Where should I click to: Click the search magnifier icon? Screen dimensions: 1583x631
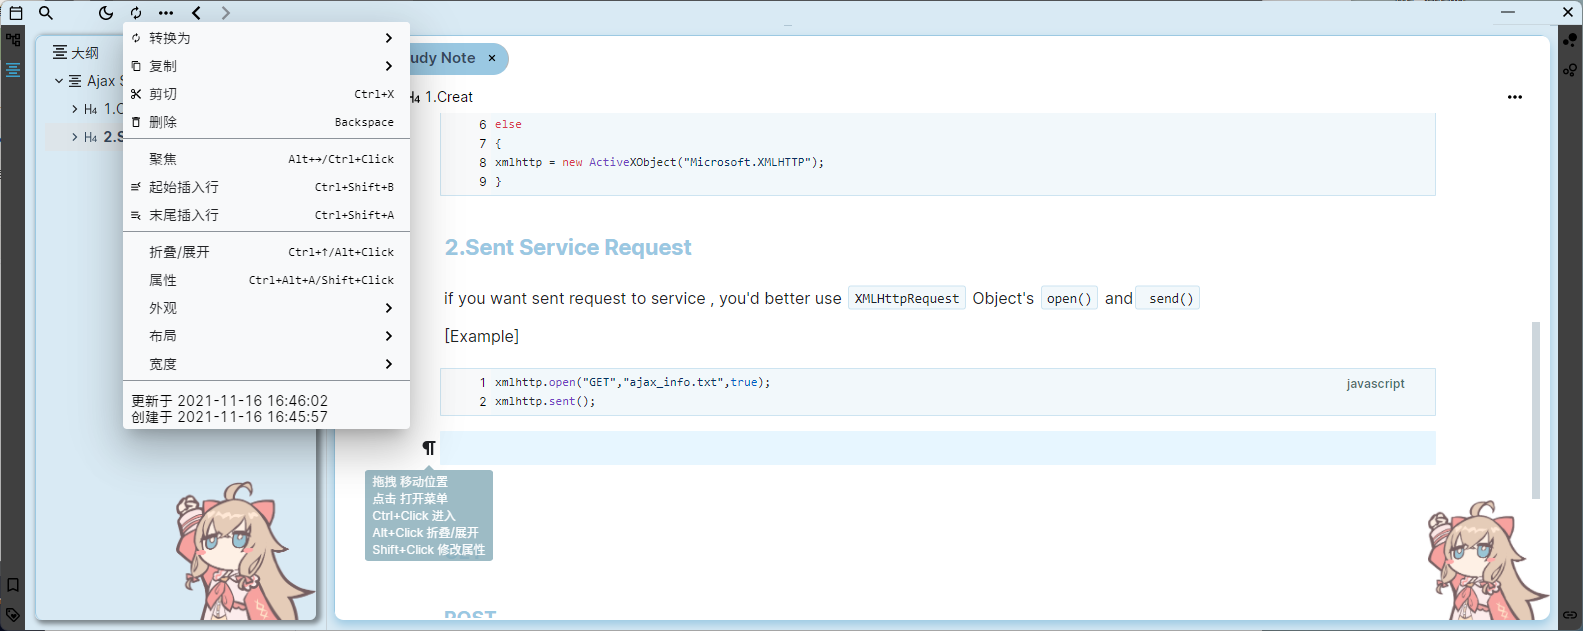(x=46, y=13)
